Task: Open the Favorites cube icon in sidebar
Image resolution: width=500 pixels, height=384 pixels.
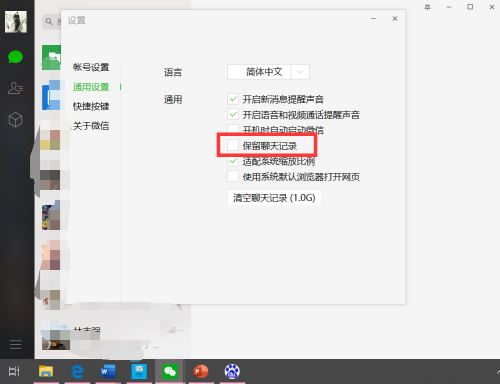Action: click(x=15, y=119)
